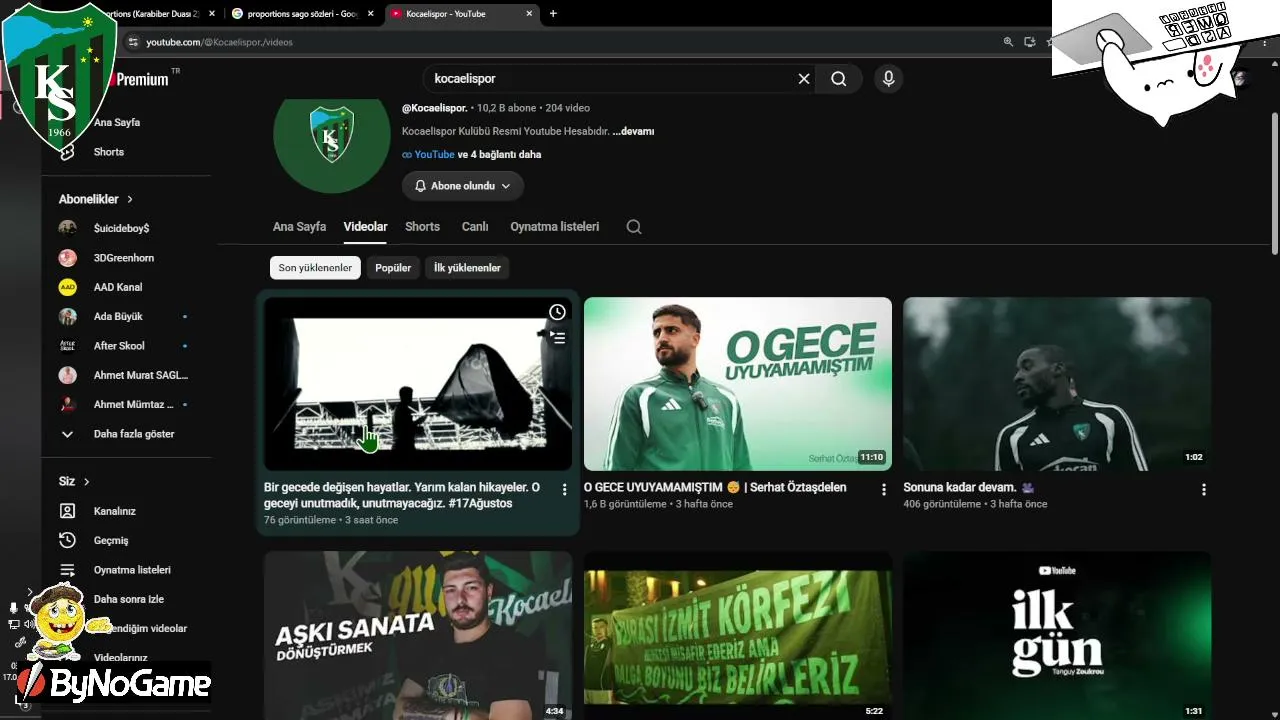Open After Skool subscription channel
Image resolution: width=1280 pixels, height=720 pixels.
[x=119, y=346]
